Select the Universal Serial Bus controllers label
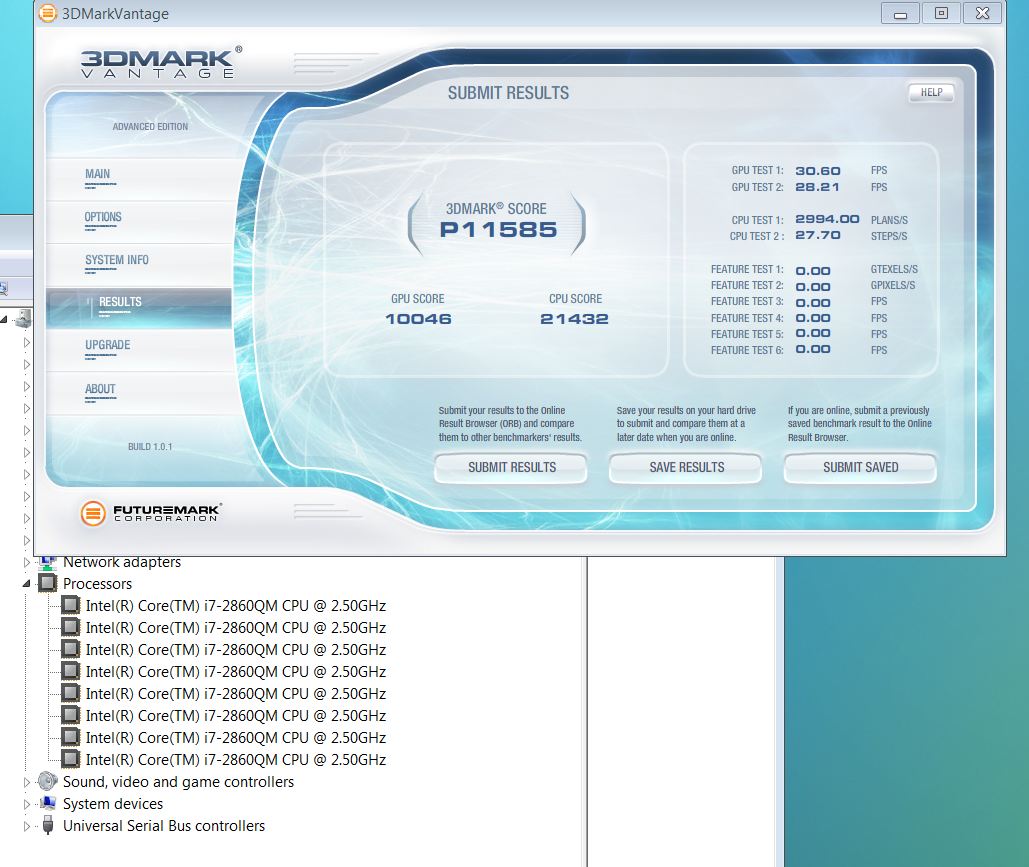The height and width of the screenshot is (867, 1029). pos(164,826)
